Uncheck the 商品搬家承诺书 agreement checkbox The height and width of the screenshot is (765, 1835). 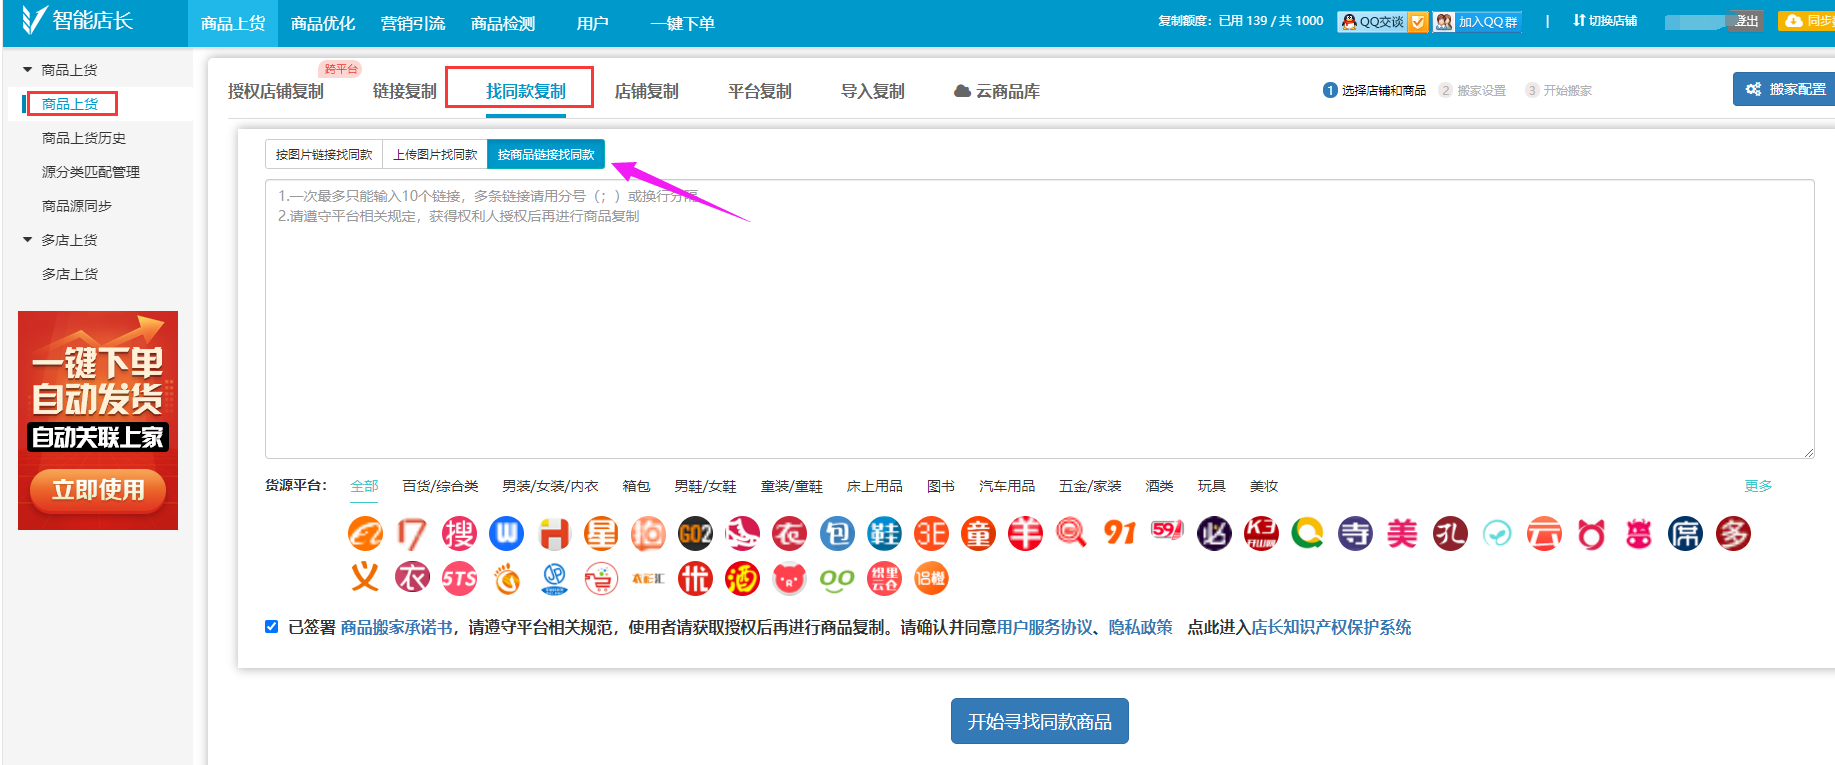pyautogui.click(x=271, y=627)
